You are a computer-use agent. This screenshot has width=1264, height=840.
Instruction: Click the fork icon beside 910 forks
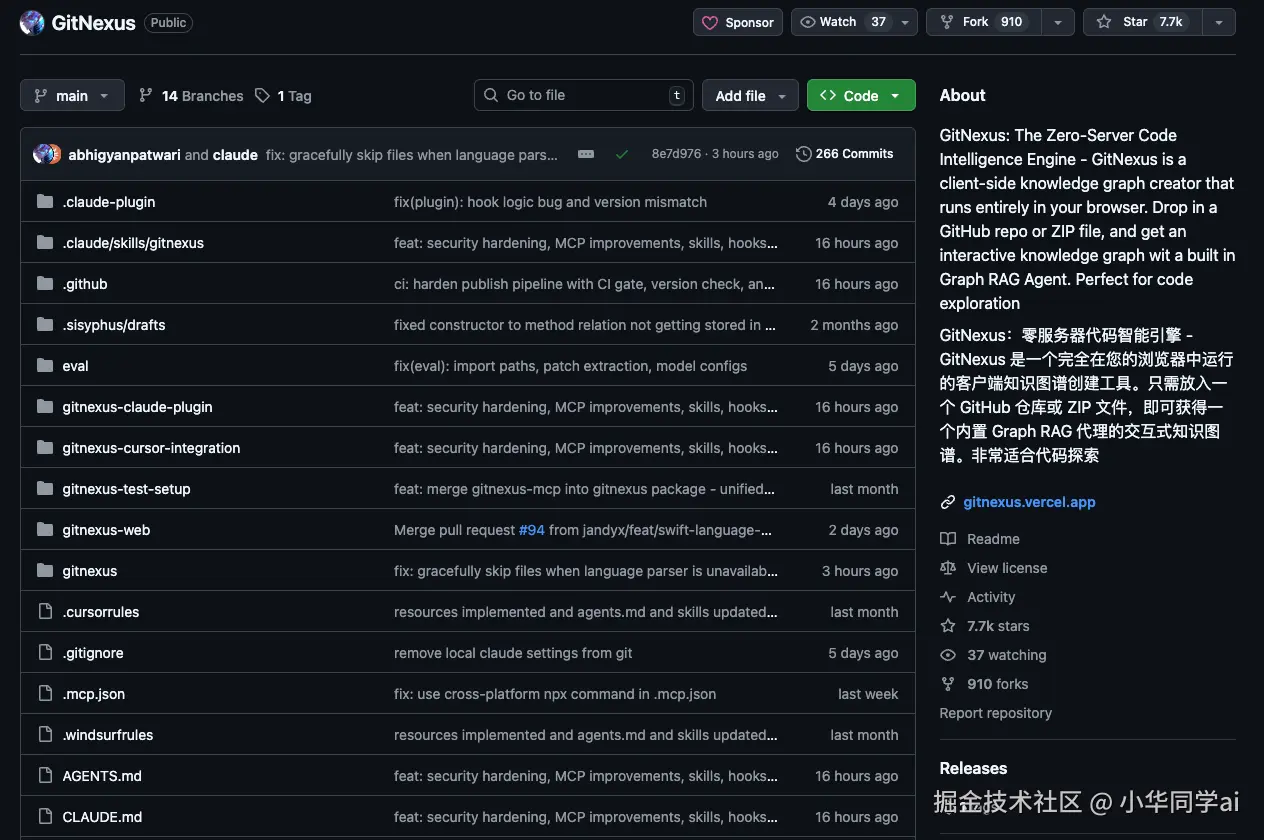948,684
